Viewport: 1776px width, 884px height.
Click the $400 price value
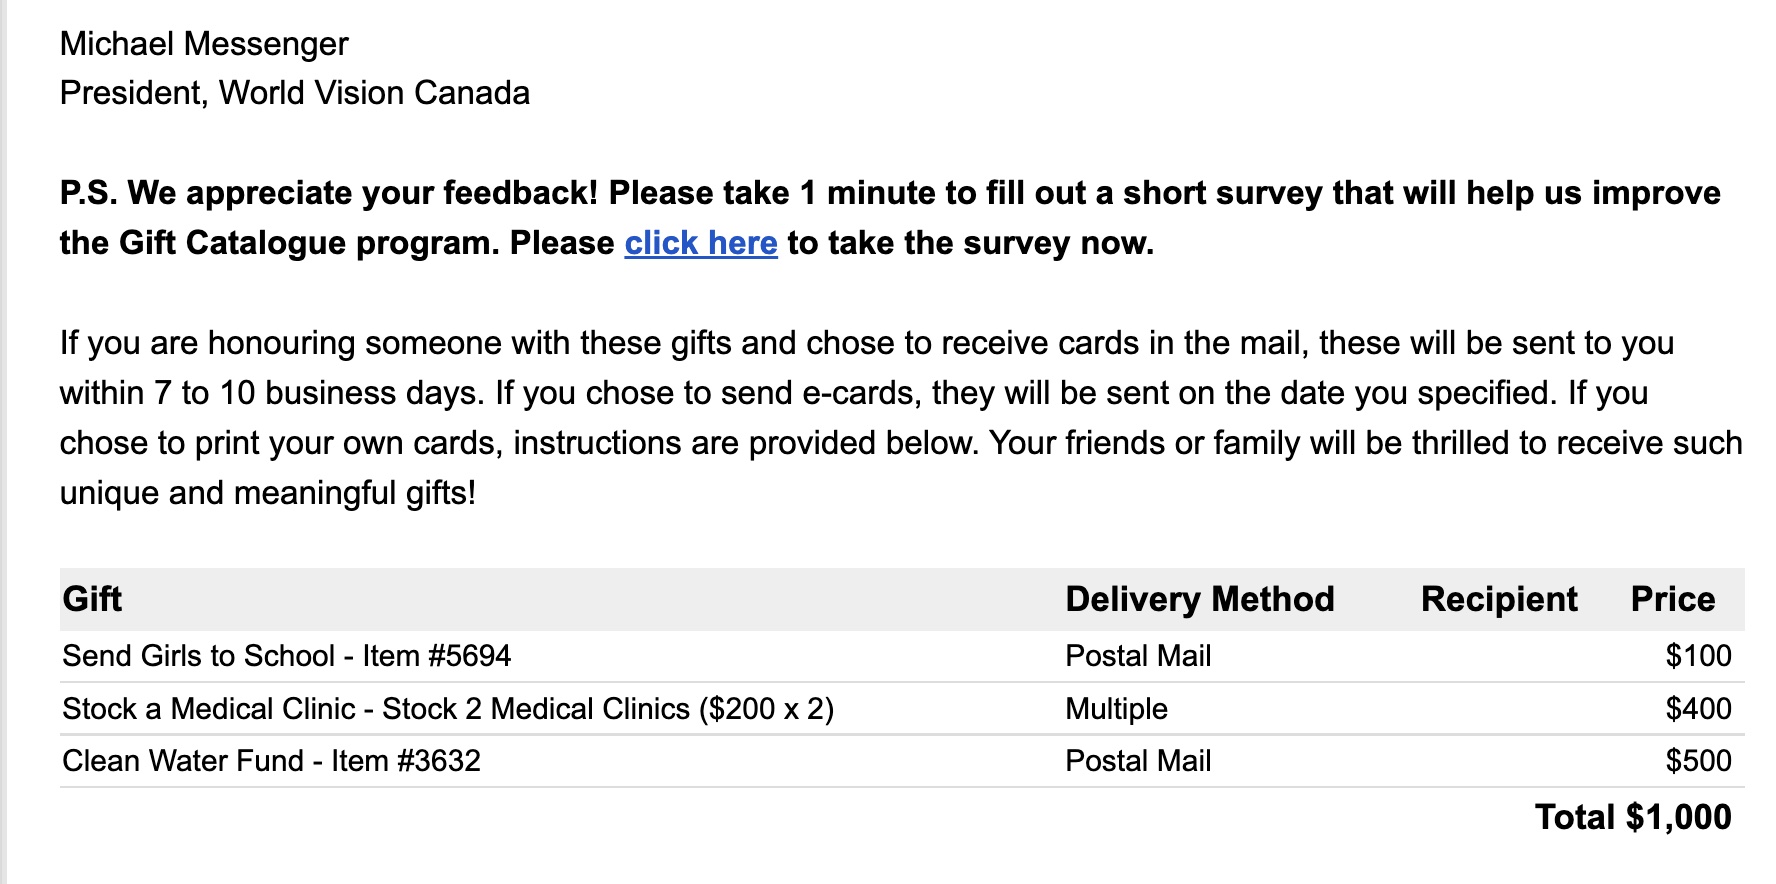(x=1698, y=709)
